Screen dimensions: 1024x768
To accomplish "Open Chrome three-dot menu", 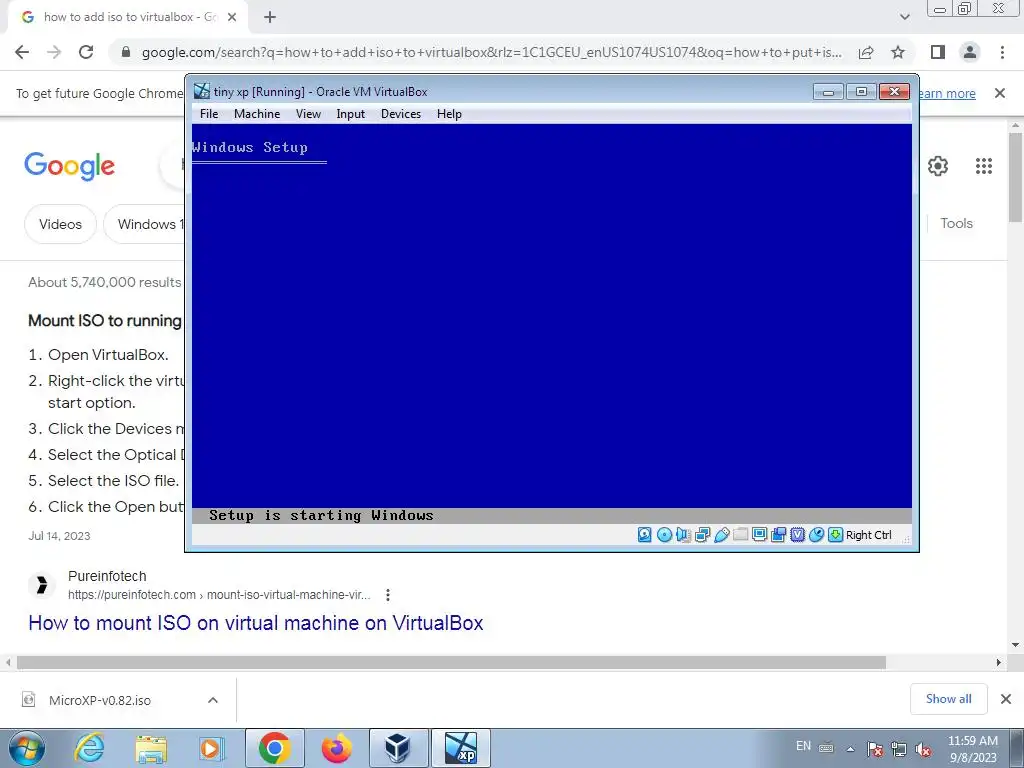I will [1002, 52].
